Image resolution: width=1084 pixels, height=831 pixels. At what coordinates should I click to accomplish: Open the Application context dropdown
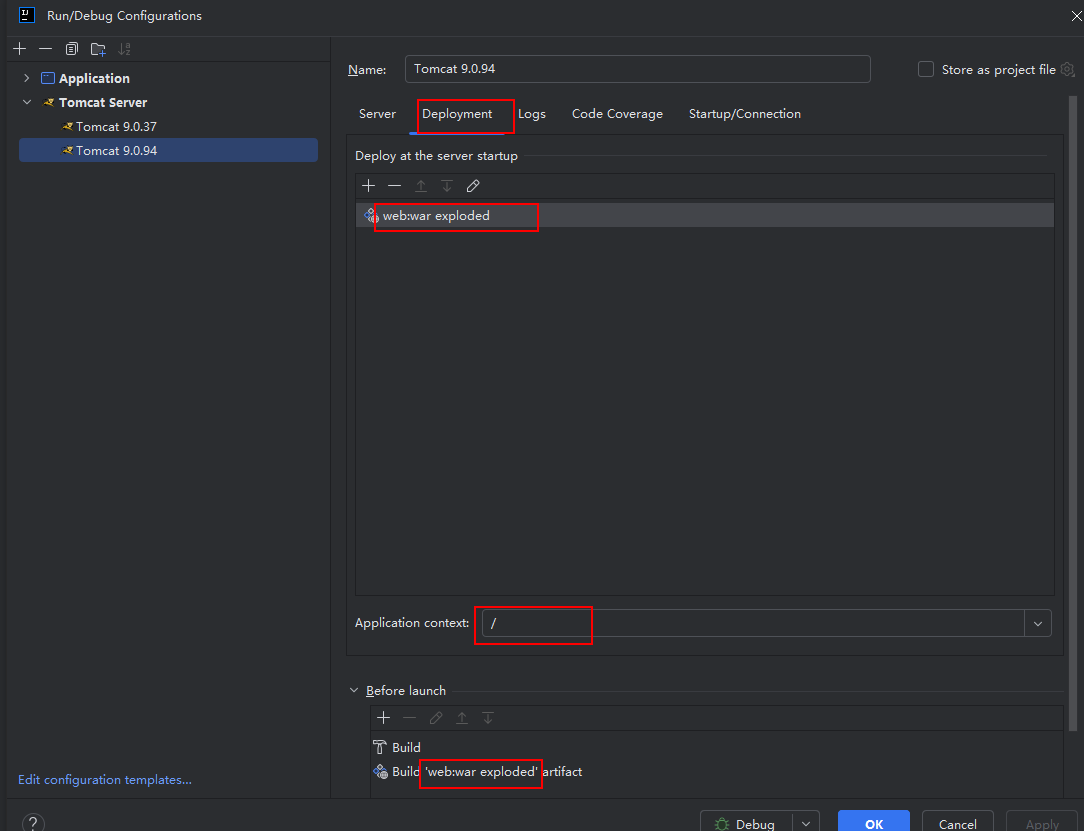[x=1038, y=624]
